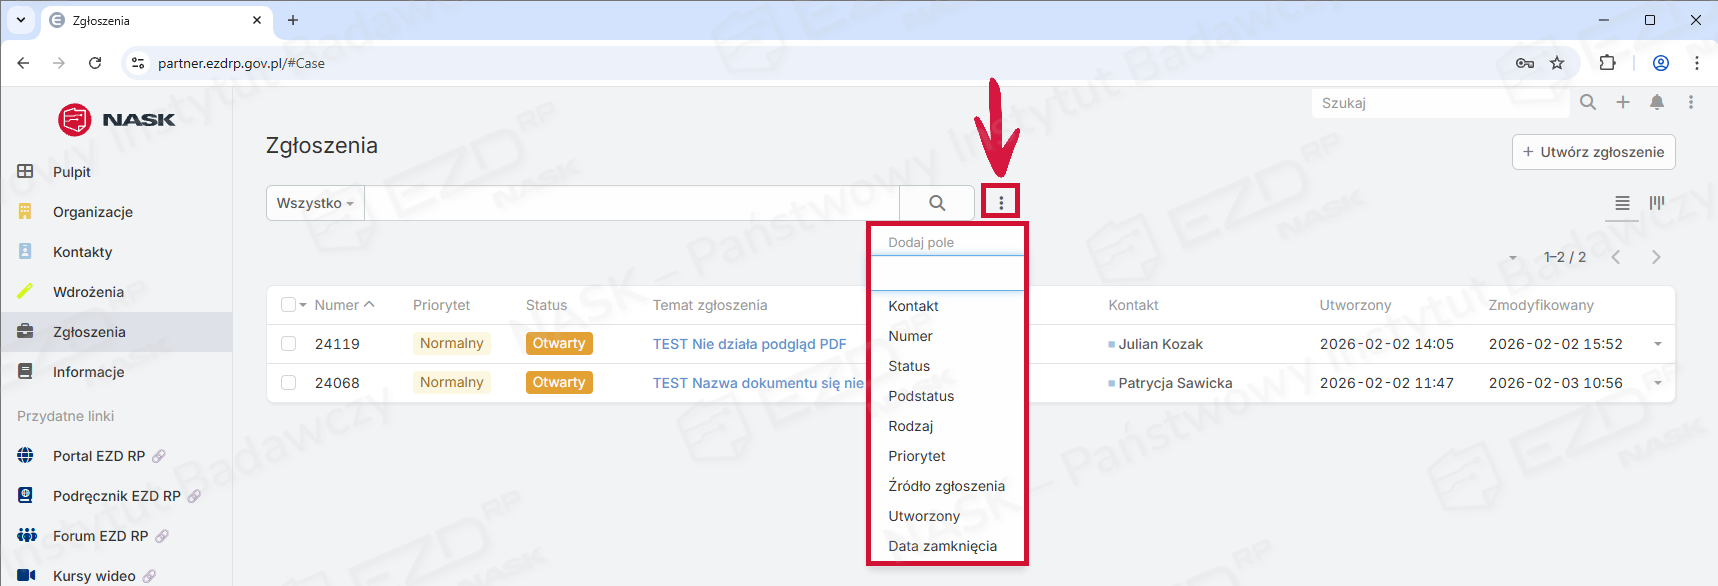Screen dimensions: 1718x586
Task: Tick the checkbox for case 24068
Action: [x=289, y=383]
